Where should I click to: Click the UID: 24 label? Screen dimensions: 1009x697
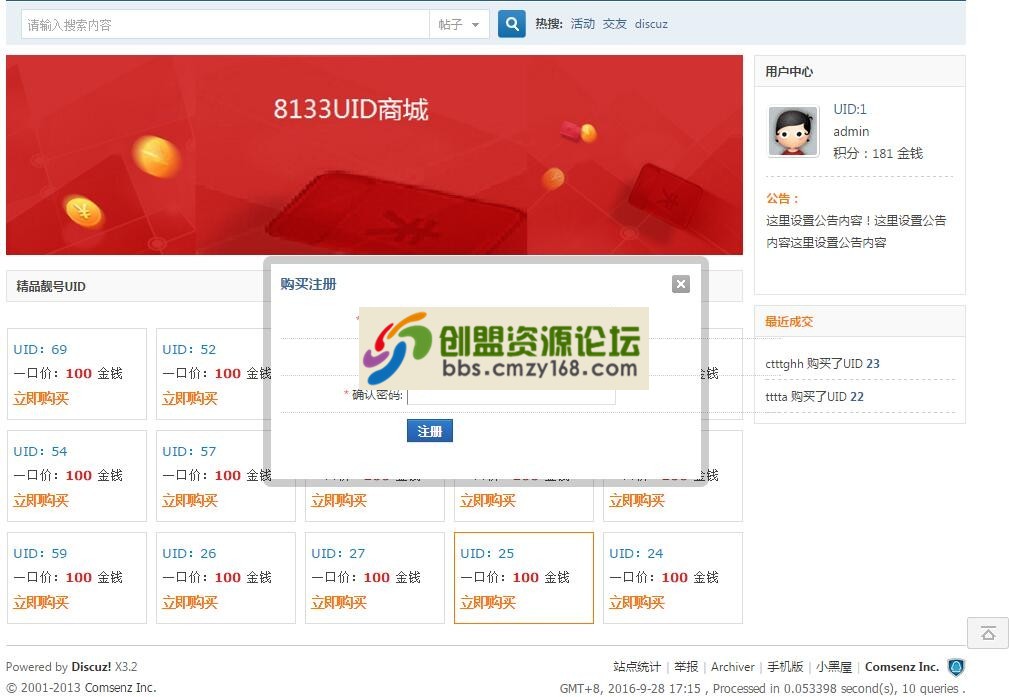[636, 553]
